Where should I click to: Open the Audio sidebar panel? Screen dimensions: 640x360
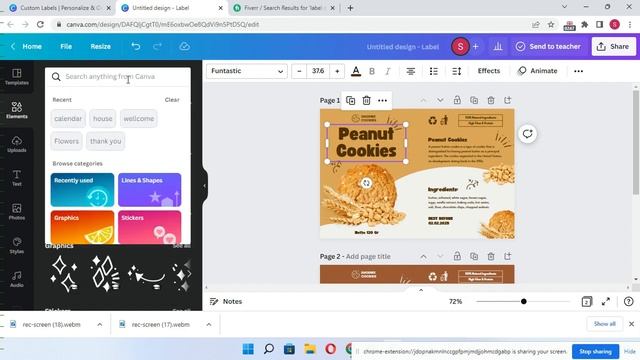point(16,279)
